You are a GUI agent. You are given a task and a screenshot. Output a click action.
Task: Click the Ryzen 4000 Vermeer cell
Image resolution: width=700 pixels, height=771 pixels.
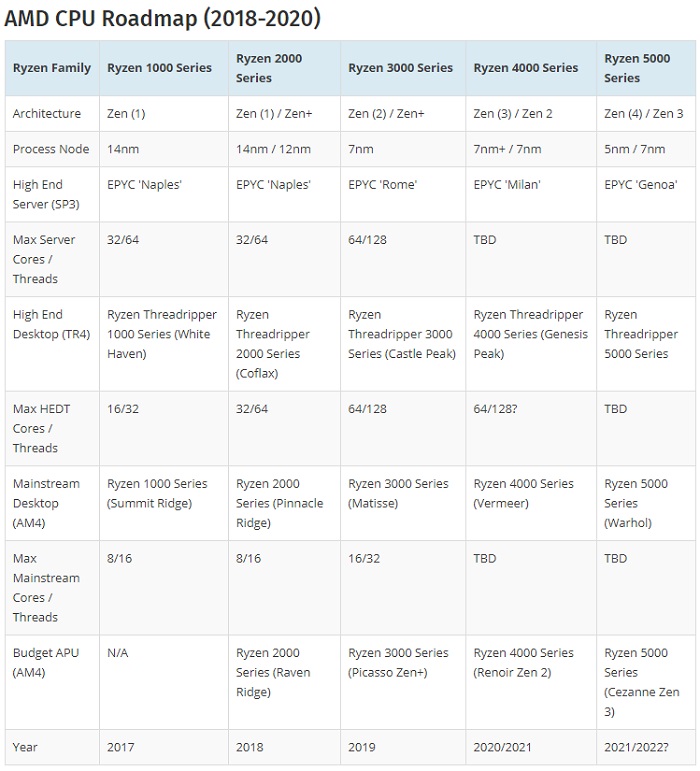(x=523, y=493)
